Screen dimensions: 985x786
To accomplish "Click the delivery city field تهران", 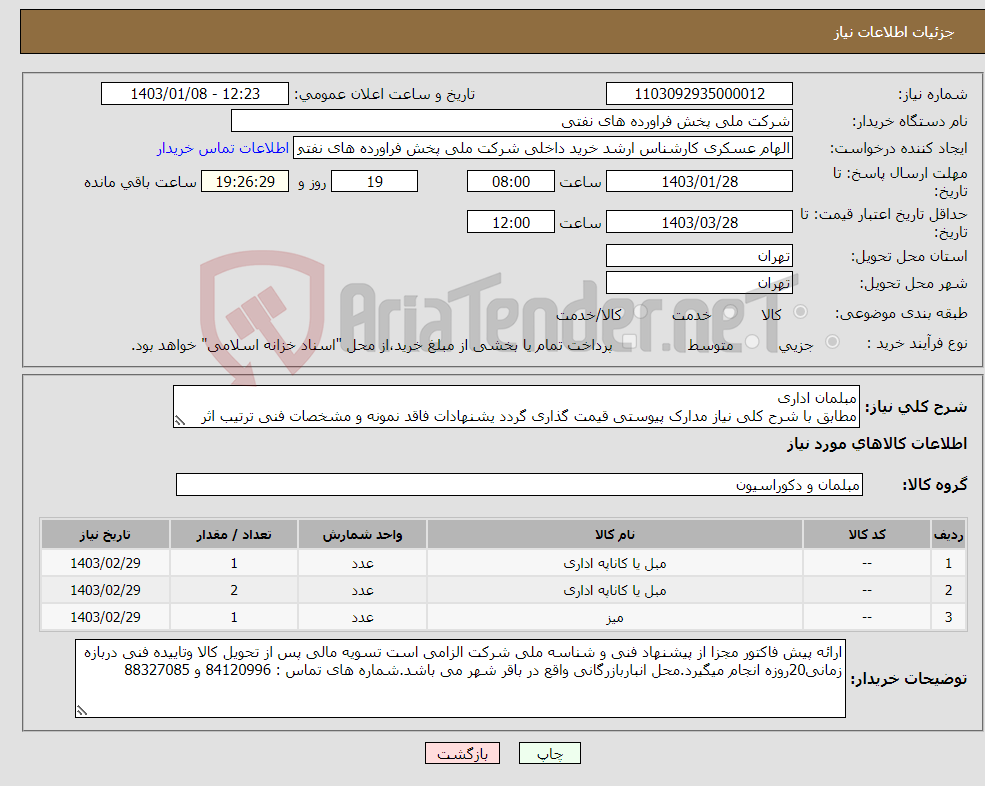I will (x=699, y=283).
